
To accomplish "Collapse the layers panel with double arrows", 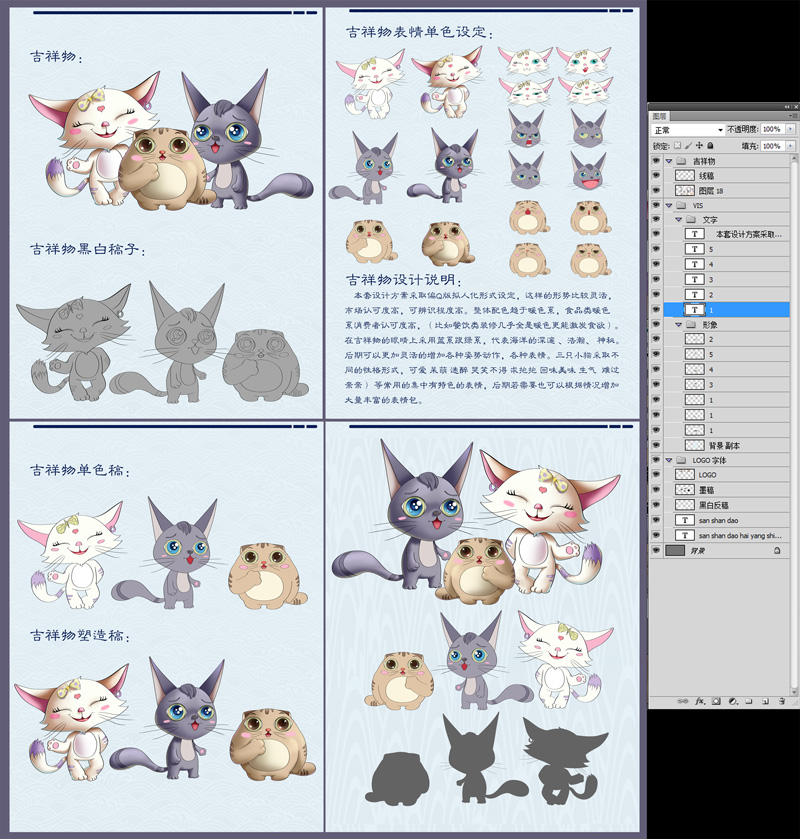I will pyautogui.click(x=788, y=106).
